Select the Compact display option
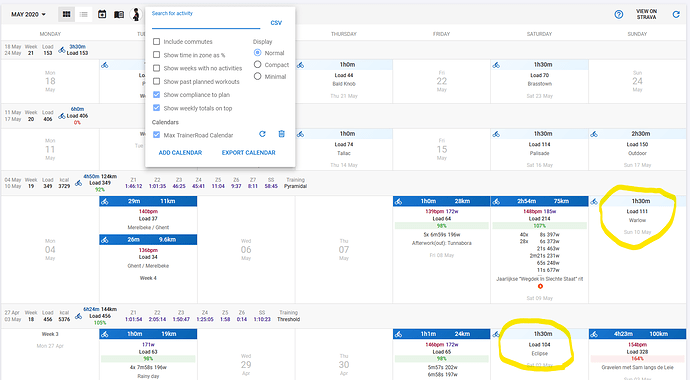690x380 pixels. pyautogui.click(x=257, y=64)
